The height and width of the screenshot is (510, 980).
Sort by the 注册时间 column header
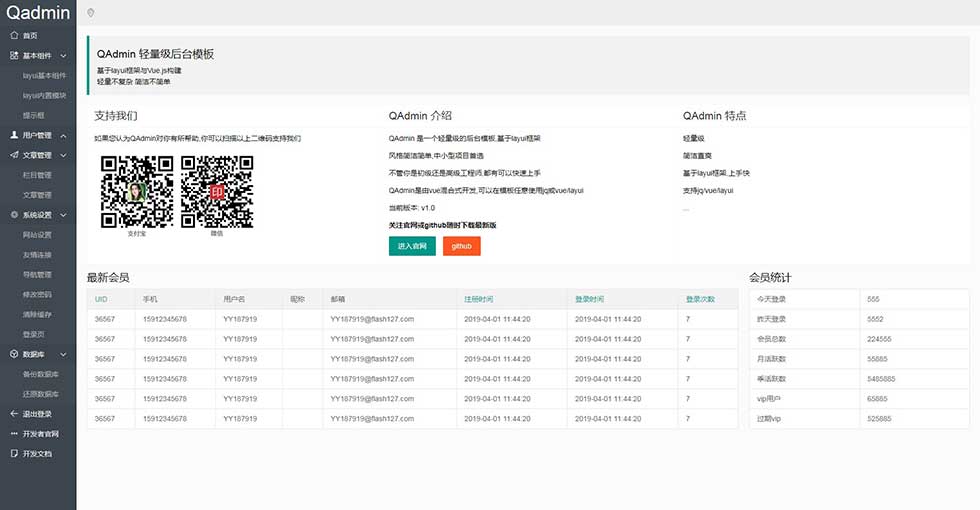pos(478,299)
